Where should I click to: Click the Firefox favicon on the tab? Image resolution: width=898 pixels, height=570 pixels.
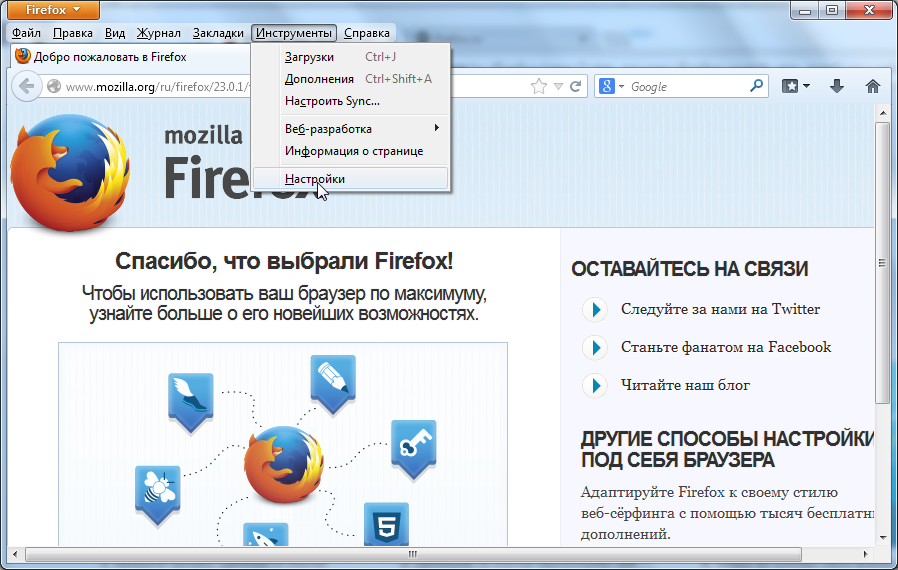tap(23, 56)
